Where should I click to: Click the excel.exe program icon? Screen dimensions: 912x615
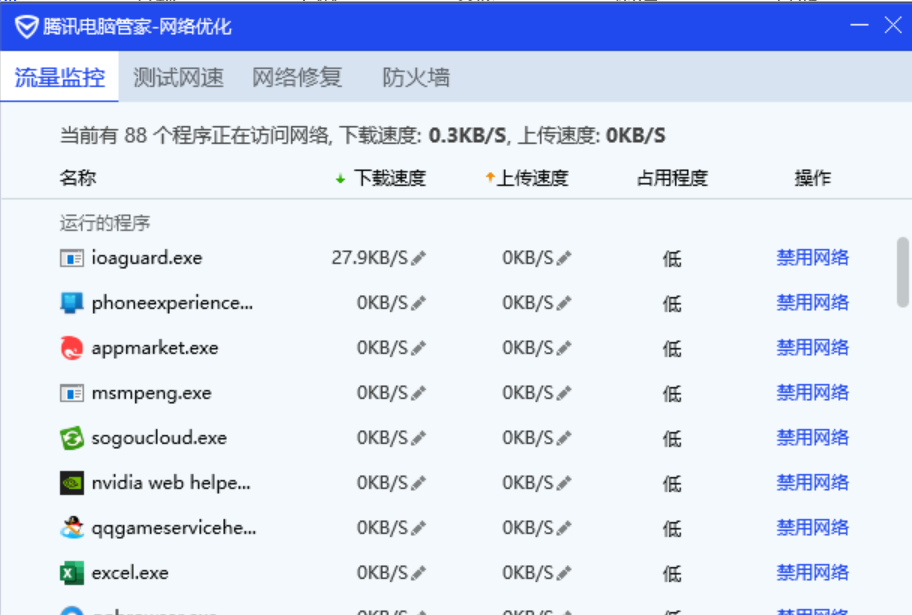coord(71,573)
